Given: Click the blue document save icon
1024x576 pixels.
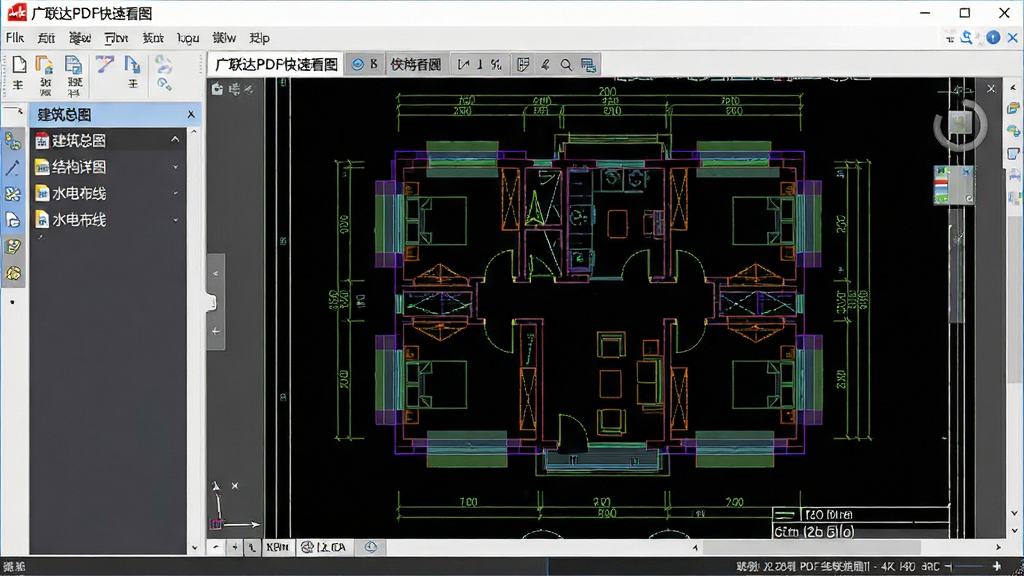Looking at the screenshot, I should (x=73, y=65).
